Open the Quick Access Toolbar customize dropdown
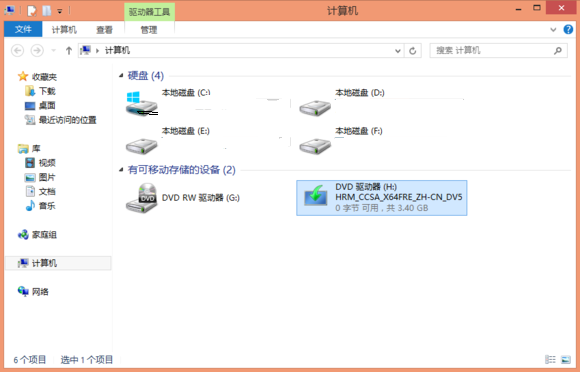580x372 pixels. 60,11
